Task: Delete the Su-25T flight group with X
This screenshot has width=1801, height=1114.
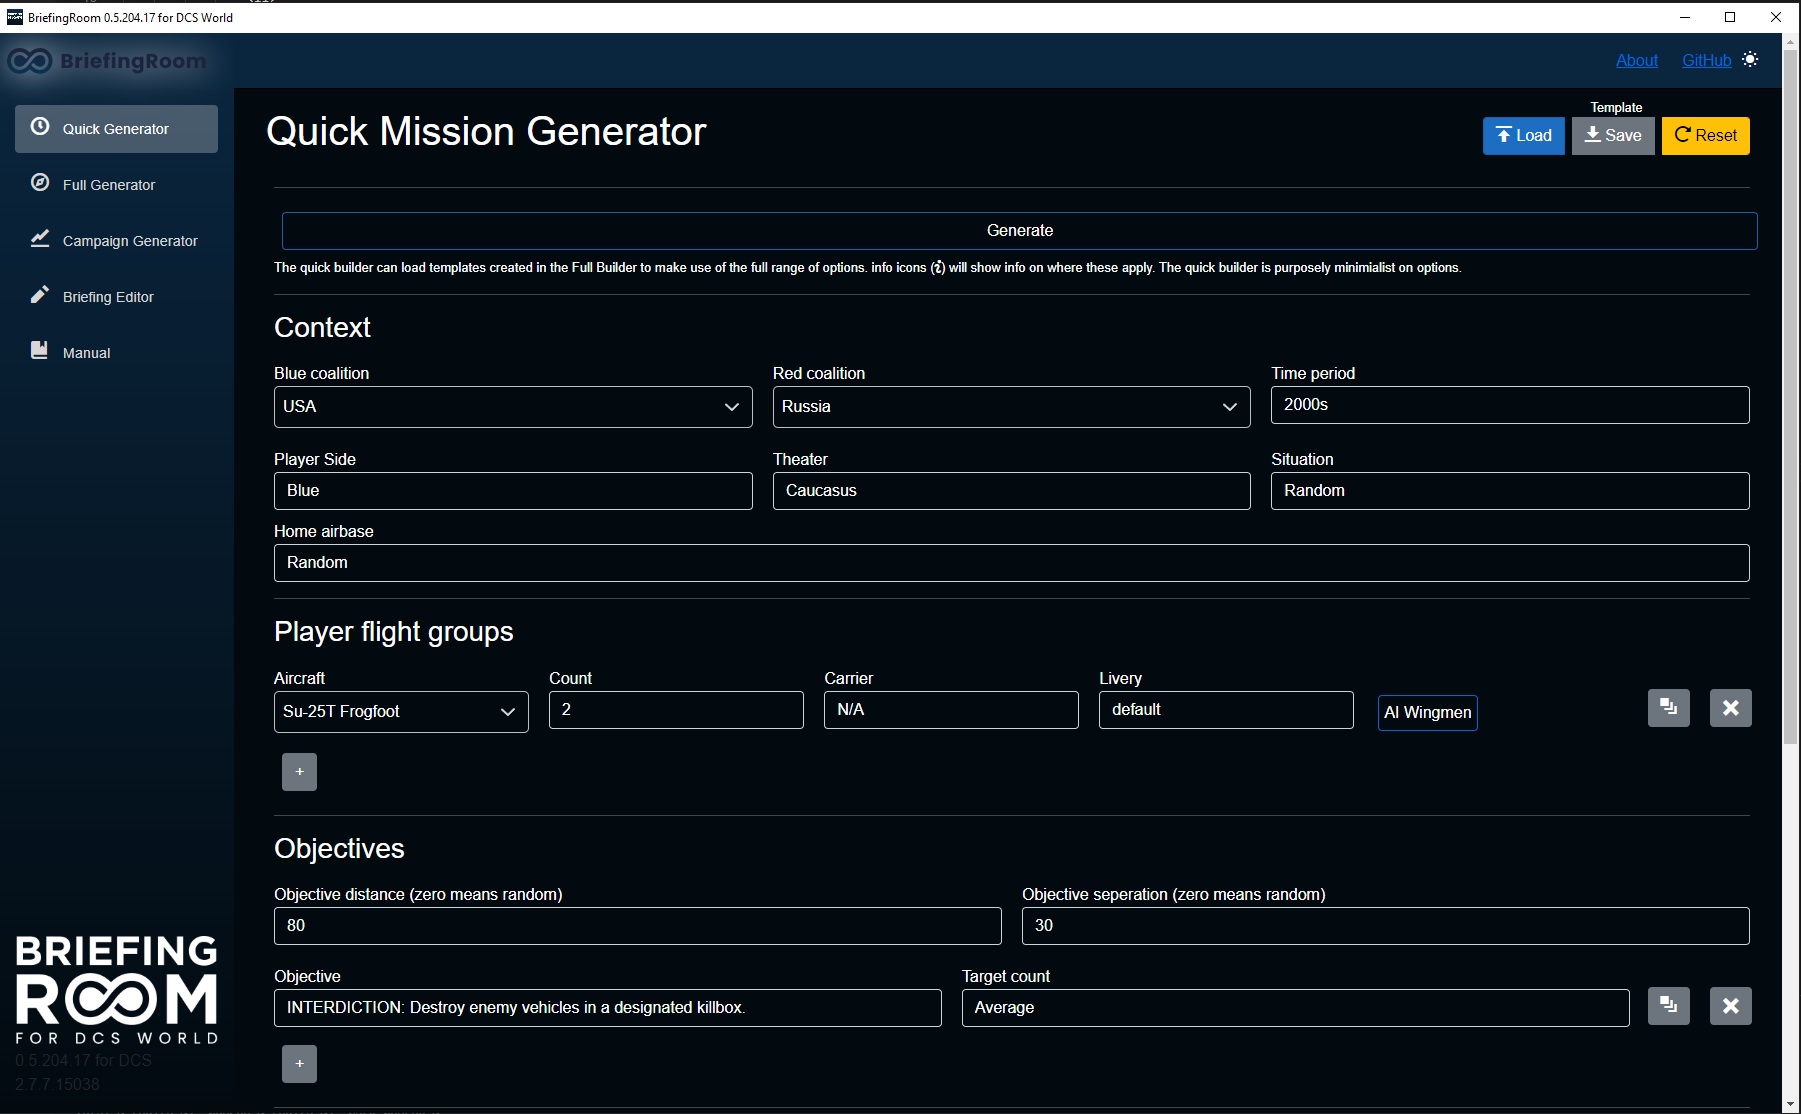Action: click(1730, 707)
